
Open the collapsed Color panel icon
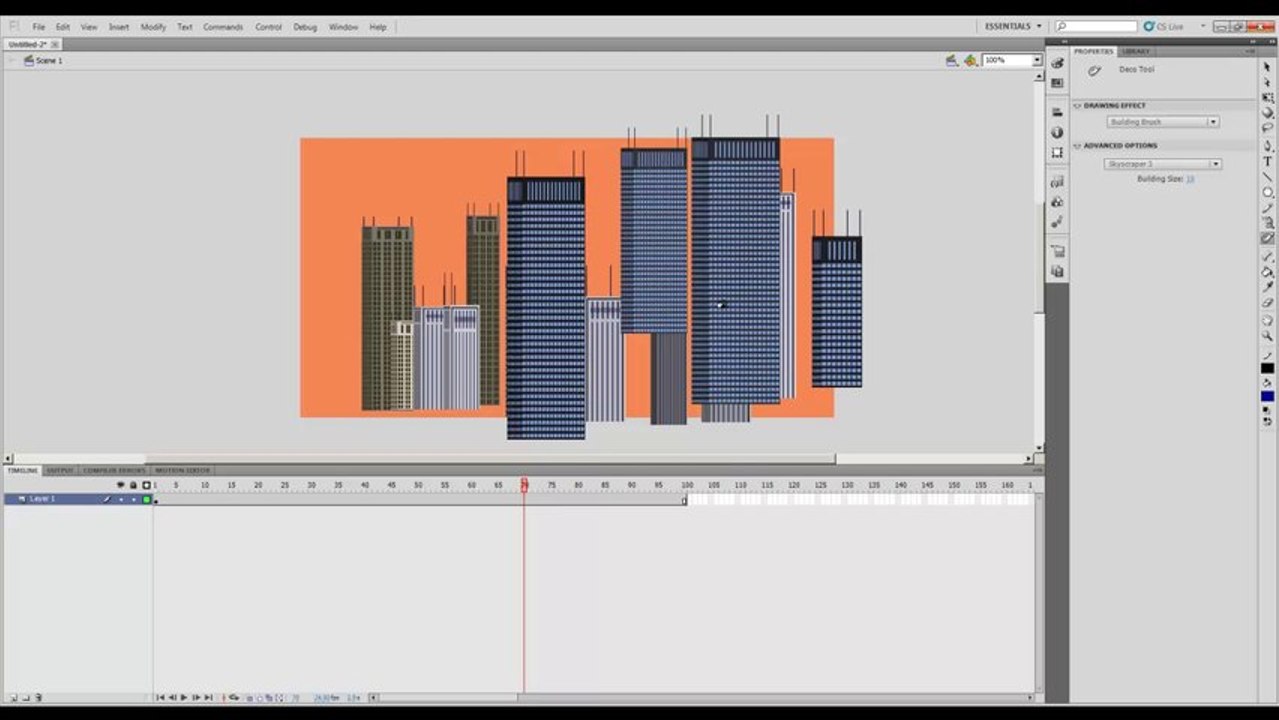tap(1057, 63)
